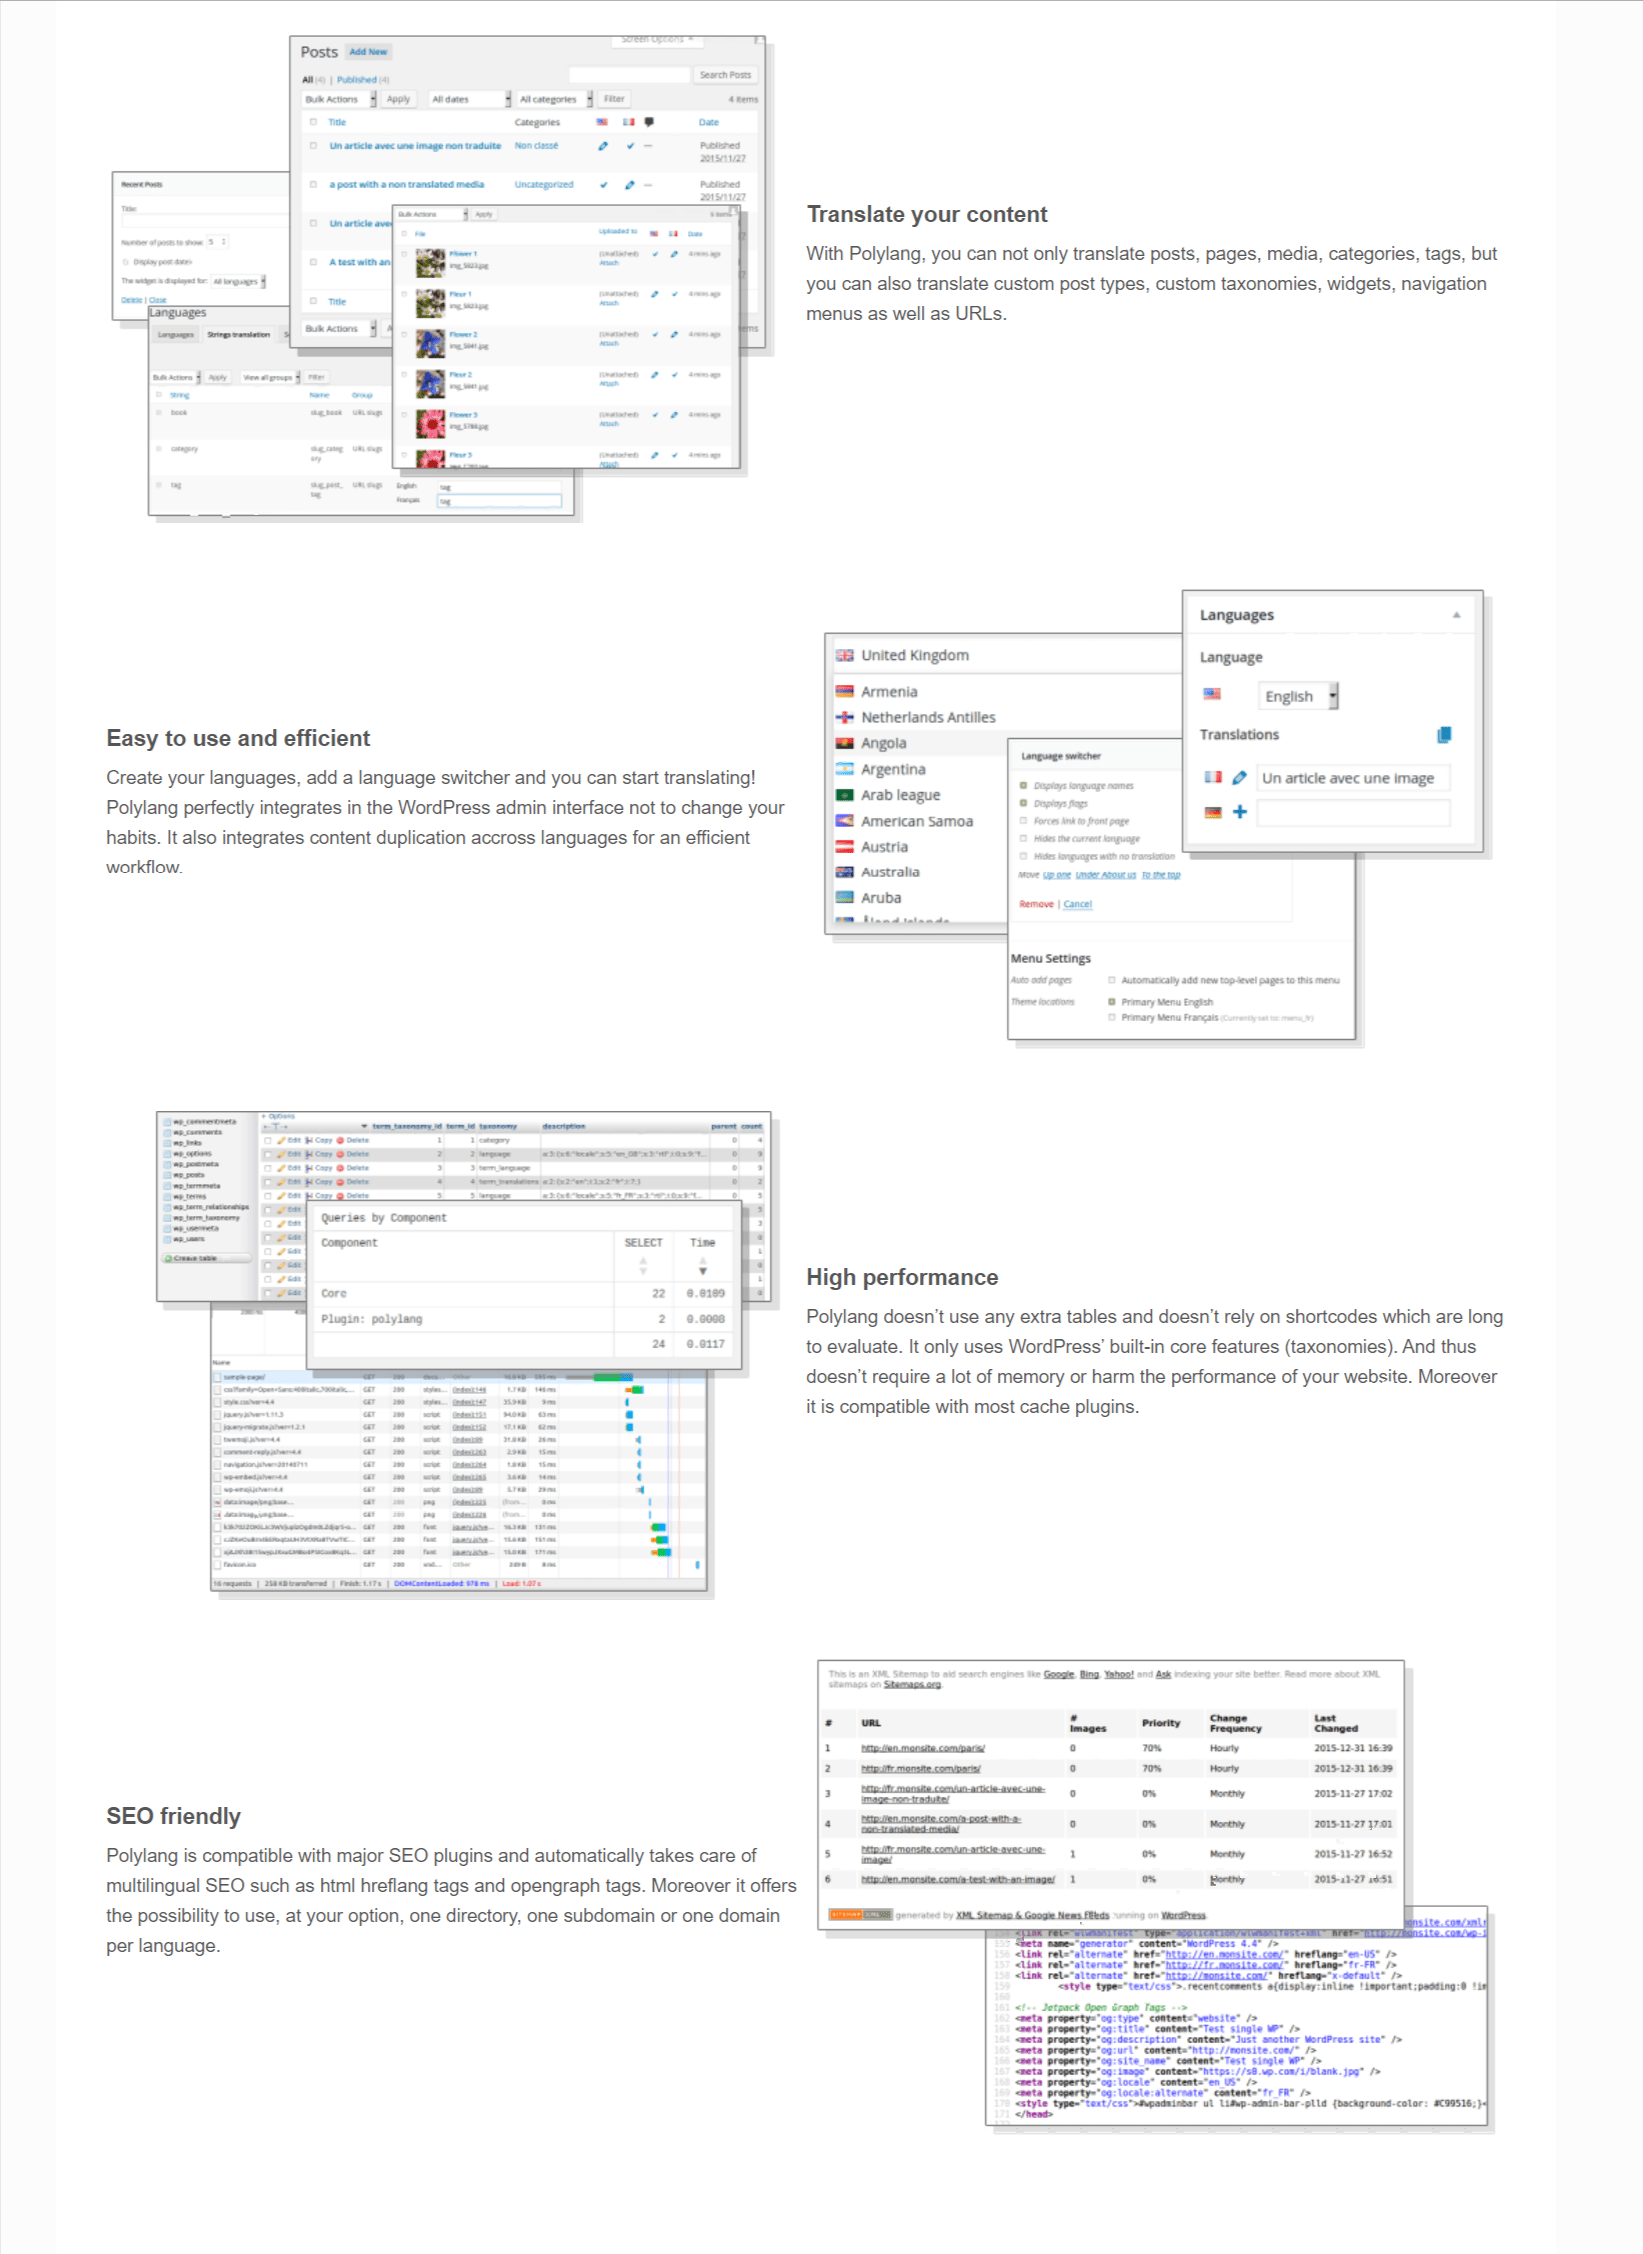Viewport: 1643px width, 2254px height.
Task: Click the Search Posts button
Action: point(725,75)
